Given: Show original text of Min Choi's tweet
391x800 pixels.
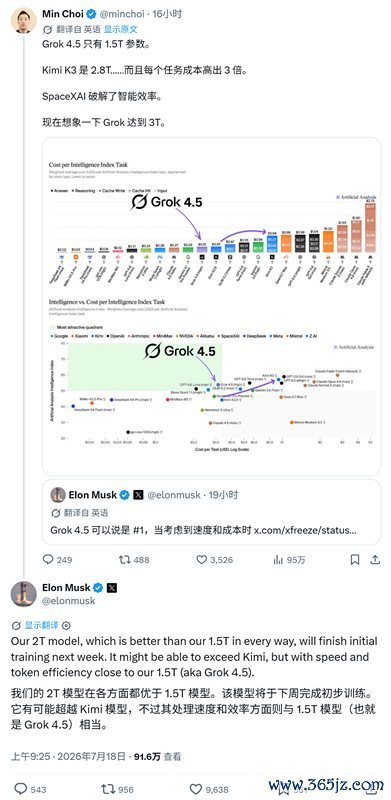Looking at the screenshot, I should [x=120, y=30].
